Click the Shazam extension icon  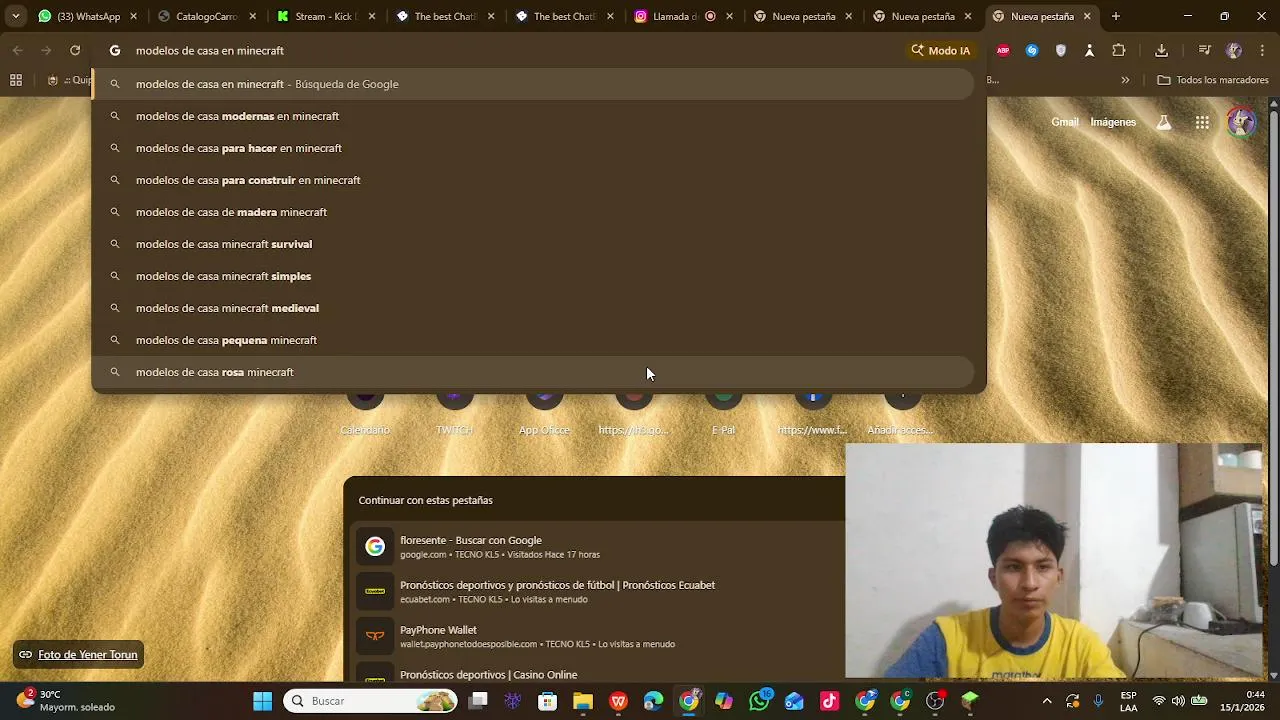[1032, 50]
